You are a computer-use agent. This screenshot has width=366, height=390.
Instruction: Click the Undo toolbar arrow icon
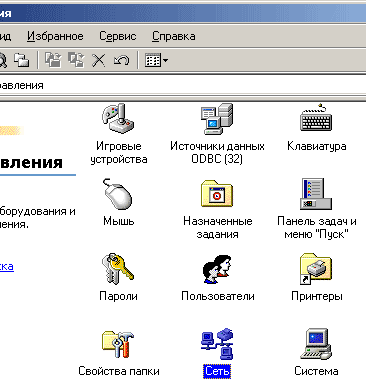click(x=121, y=60)
